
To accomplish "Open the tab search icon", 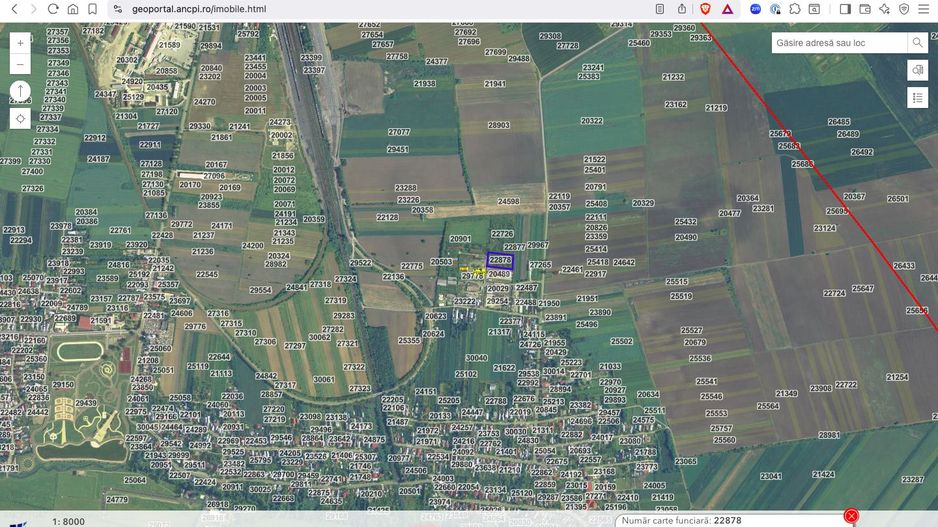I will point(814,9).
